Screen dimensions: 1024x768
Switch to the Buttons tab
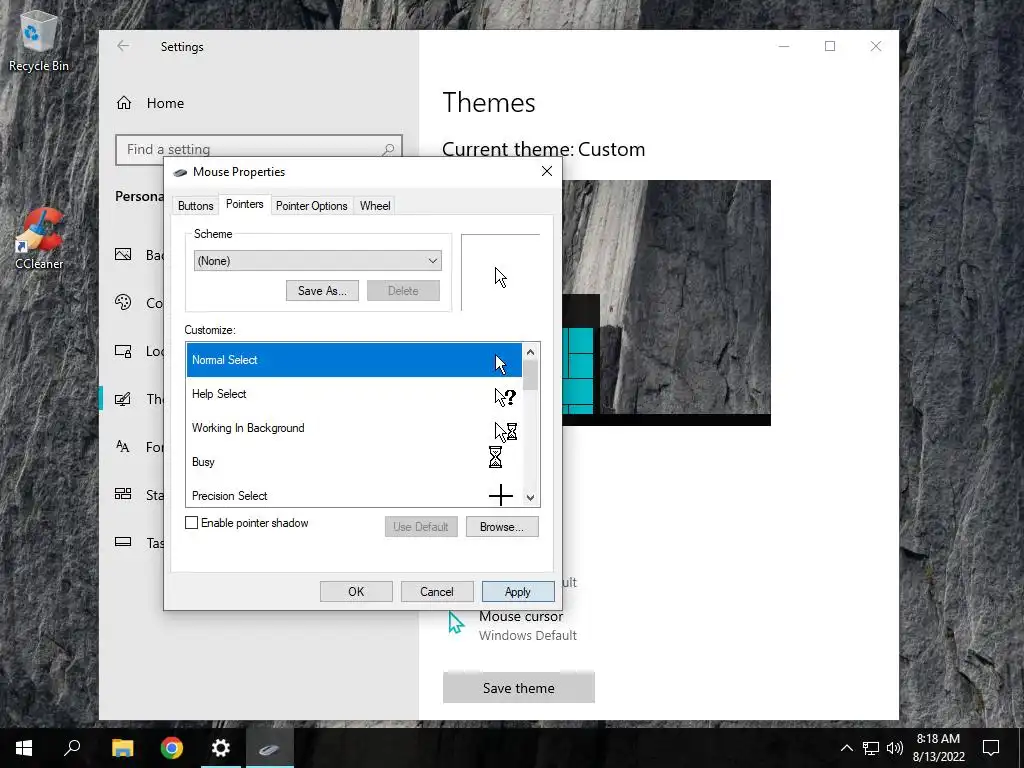pos(195,206)
